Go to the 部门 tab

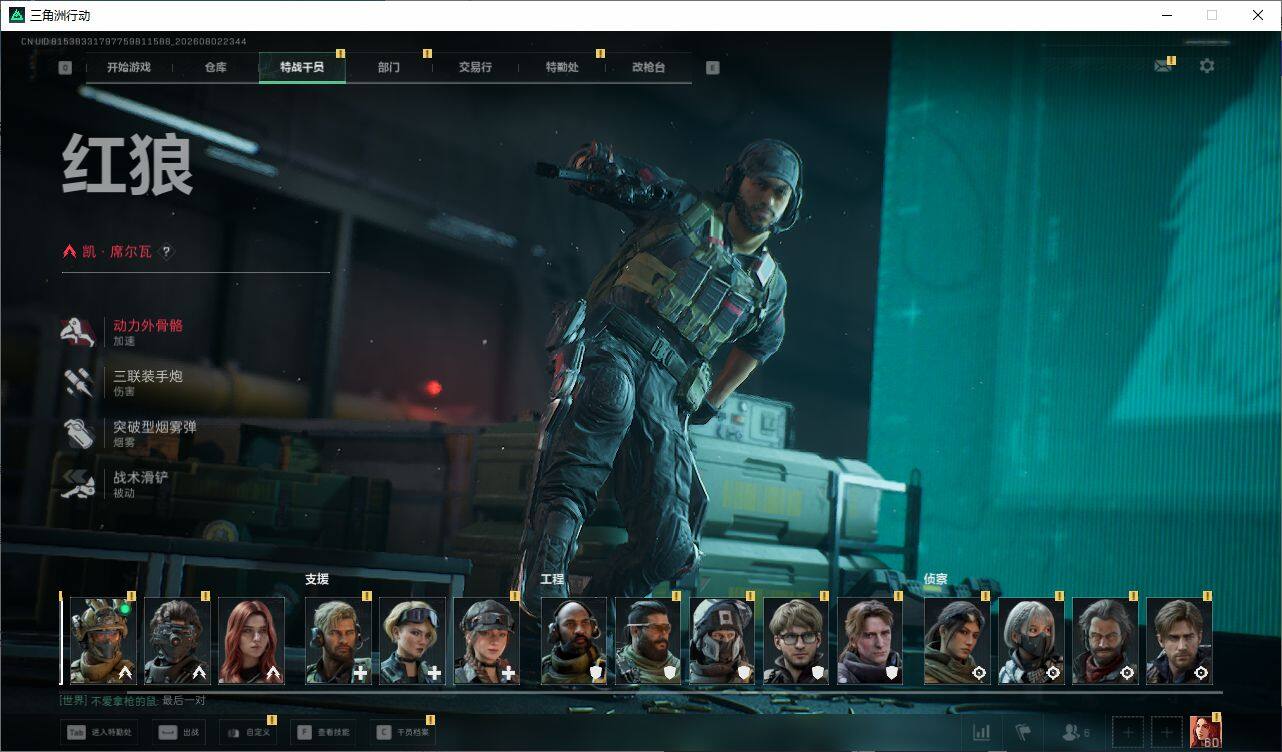[x=389, y=68]
